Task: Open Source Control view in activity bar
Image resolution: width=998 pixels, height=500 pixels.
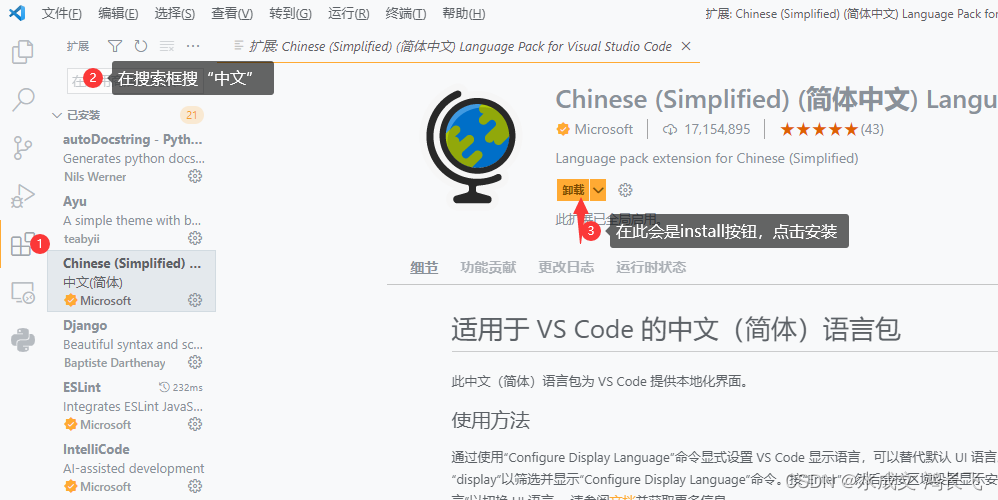Action: pos(23,148)
